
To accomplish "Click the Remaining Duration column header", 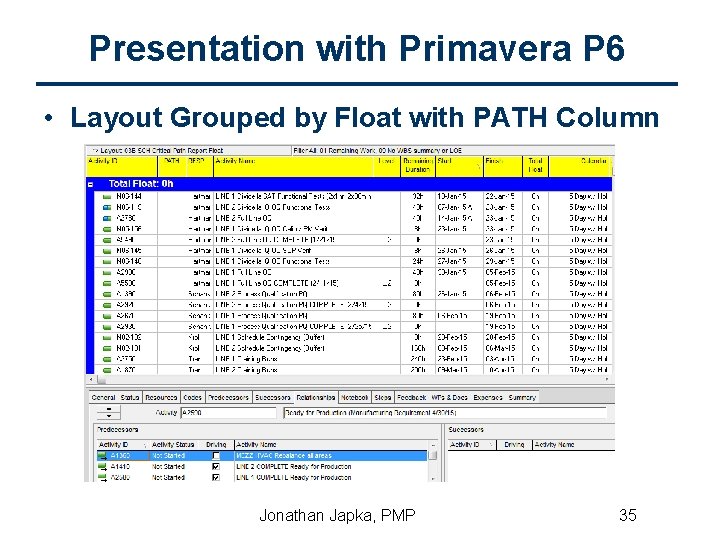I will [x=417, y=166].
